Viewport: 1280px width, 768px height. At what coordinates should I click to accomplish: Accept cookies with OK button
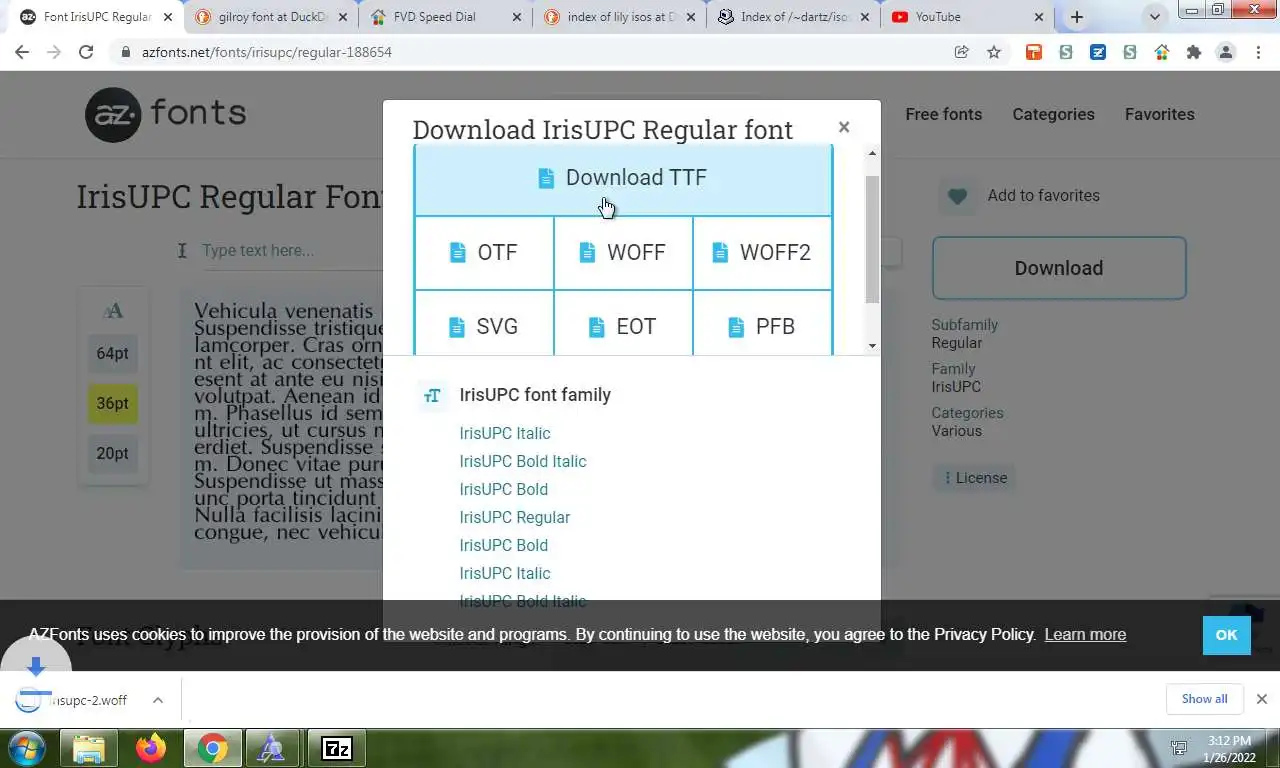tap(1227, 635)
